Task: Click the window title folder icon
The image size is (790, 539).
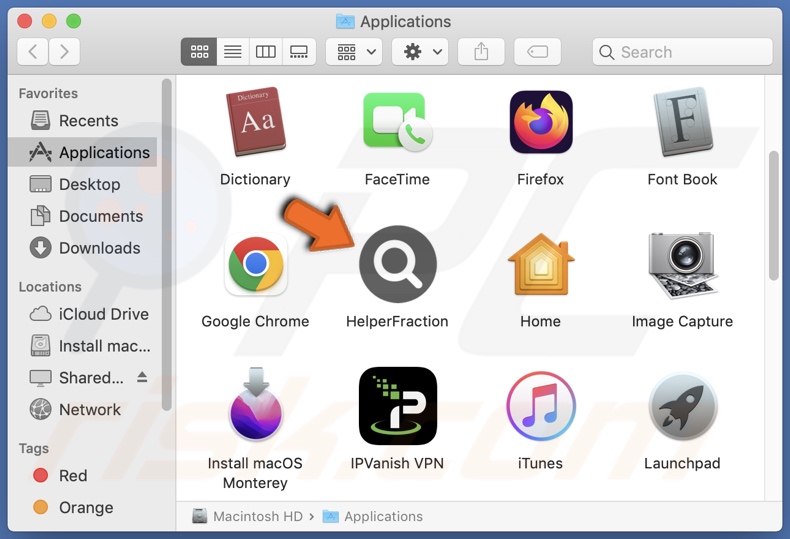Action: click(x=345, y=21)
